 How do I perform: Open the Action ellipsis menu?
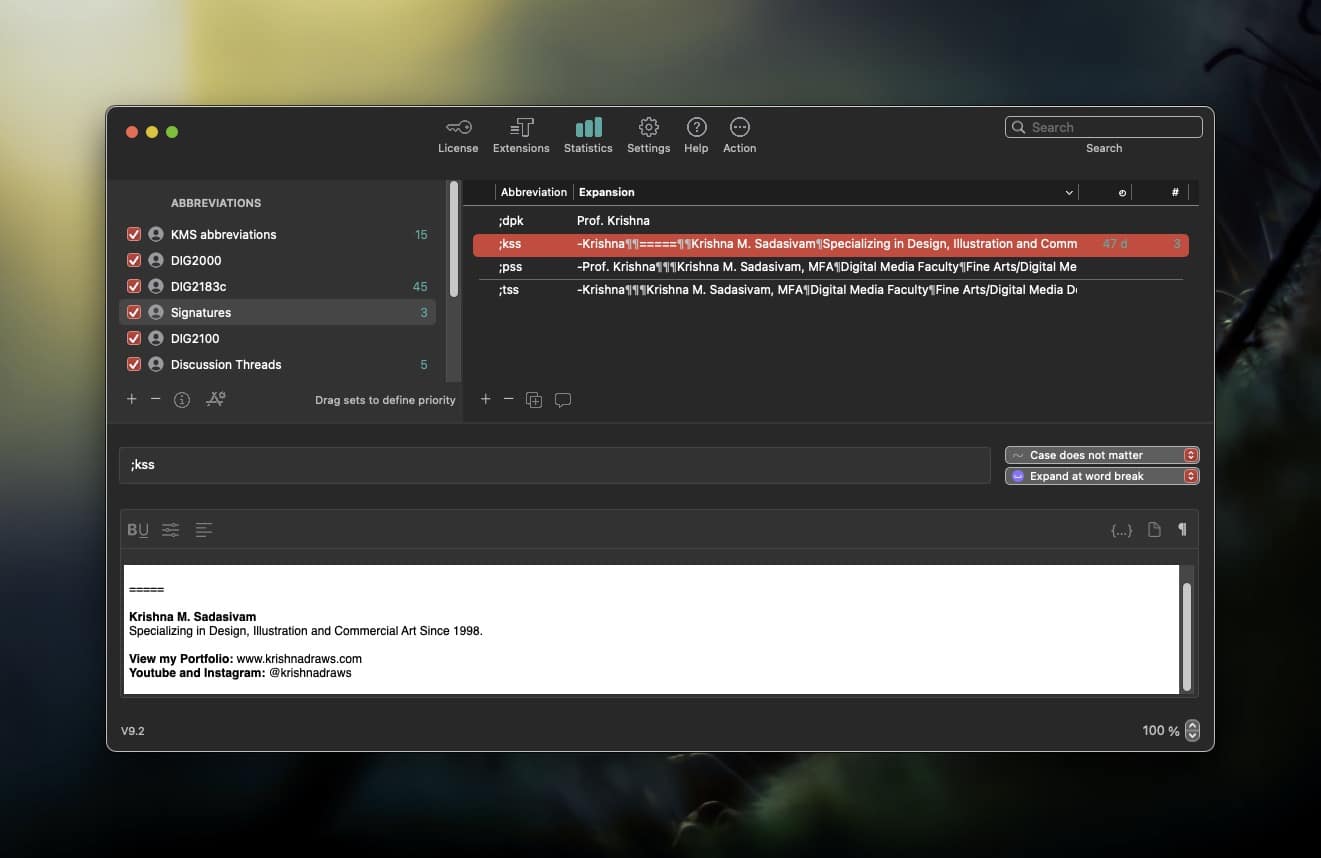(x=739, y=128)
